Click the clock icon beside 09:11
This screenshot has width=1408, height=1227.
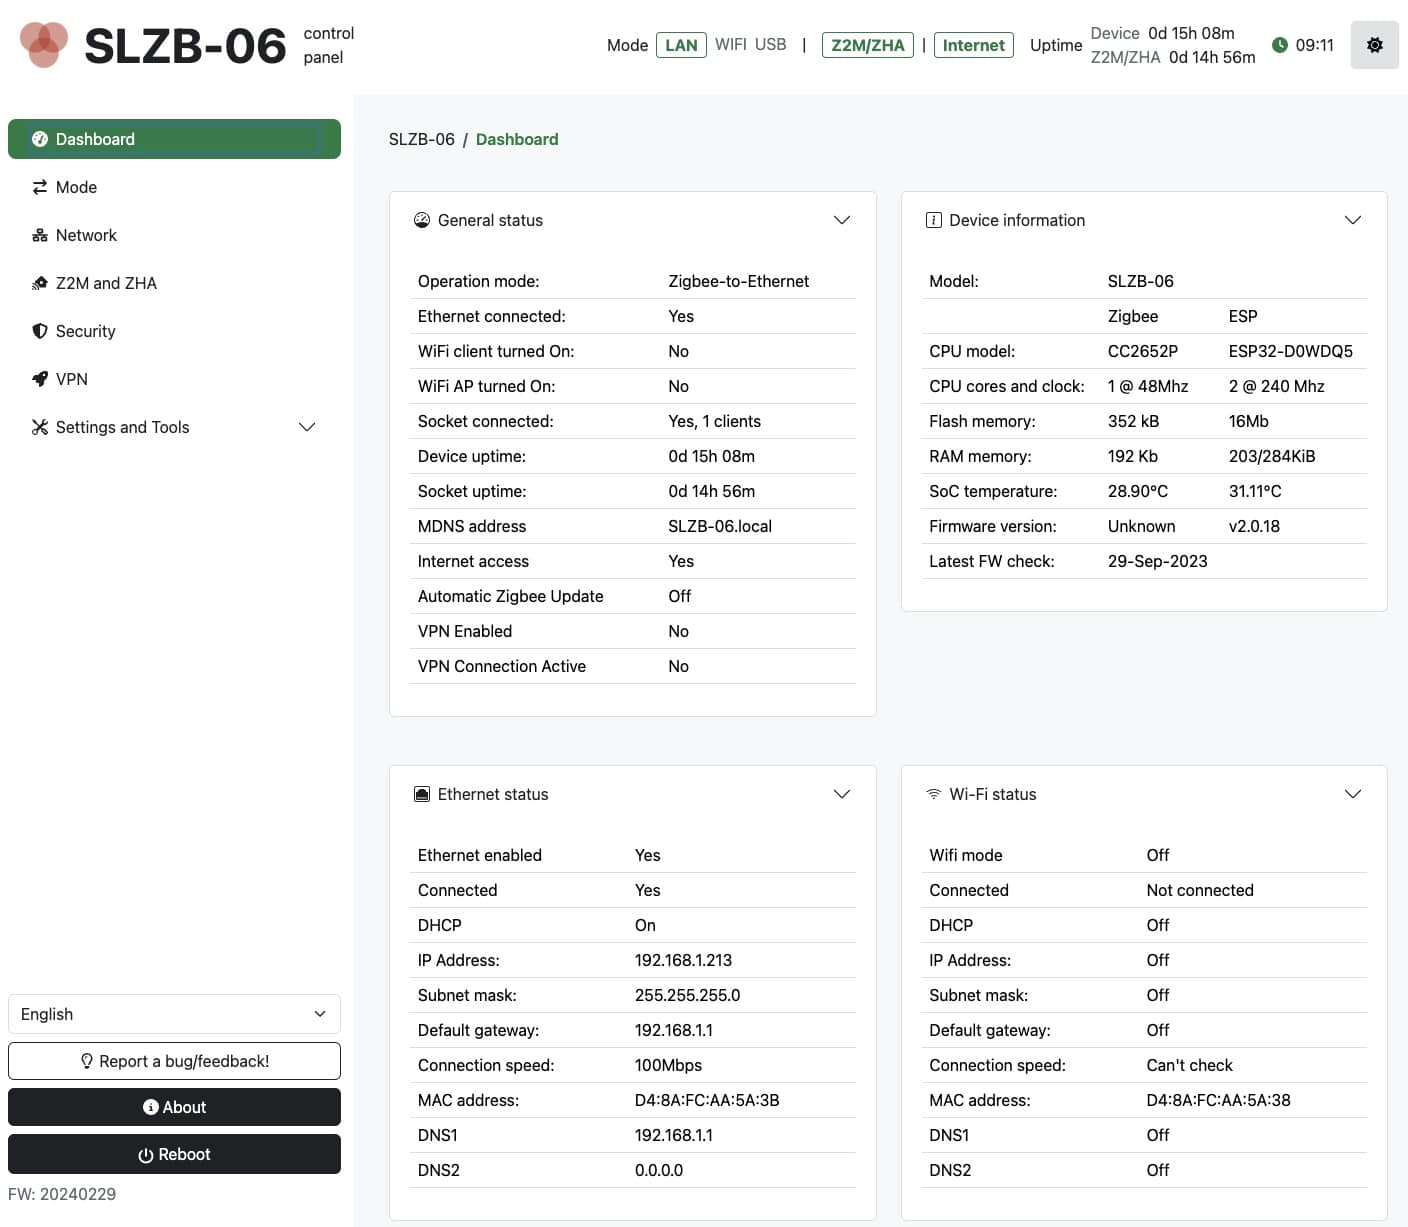pos(1279,45)
